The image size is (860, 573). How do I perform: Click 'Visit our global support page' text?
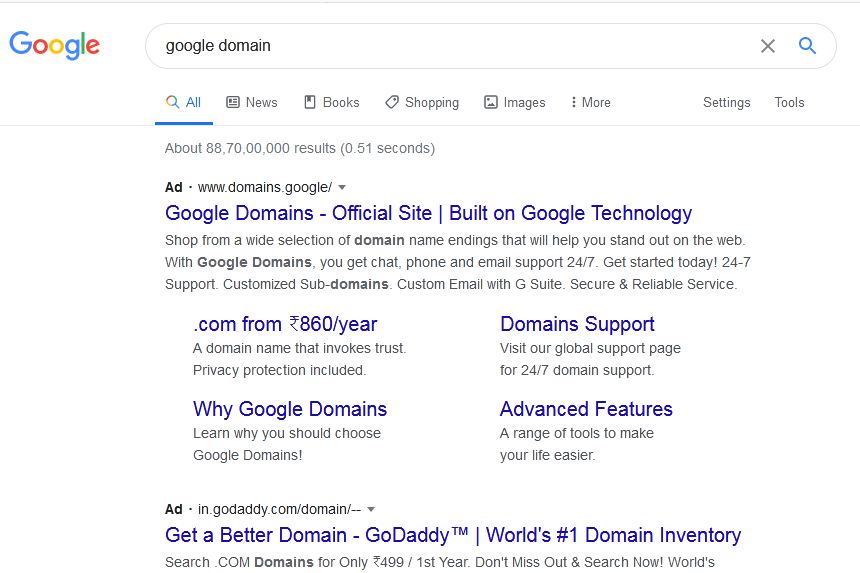pyautogui.click(x=590, y=348)
